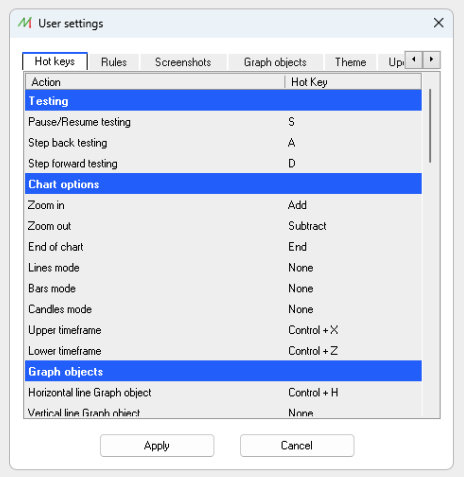Open the Rules tab
This screenshot has height=477, width=464.
click(114, 62)
